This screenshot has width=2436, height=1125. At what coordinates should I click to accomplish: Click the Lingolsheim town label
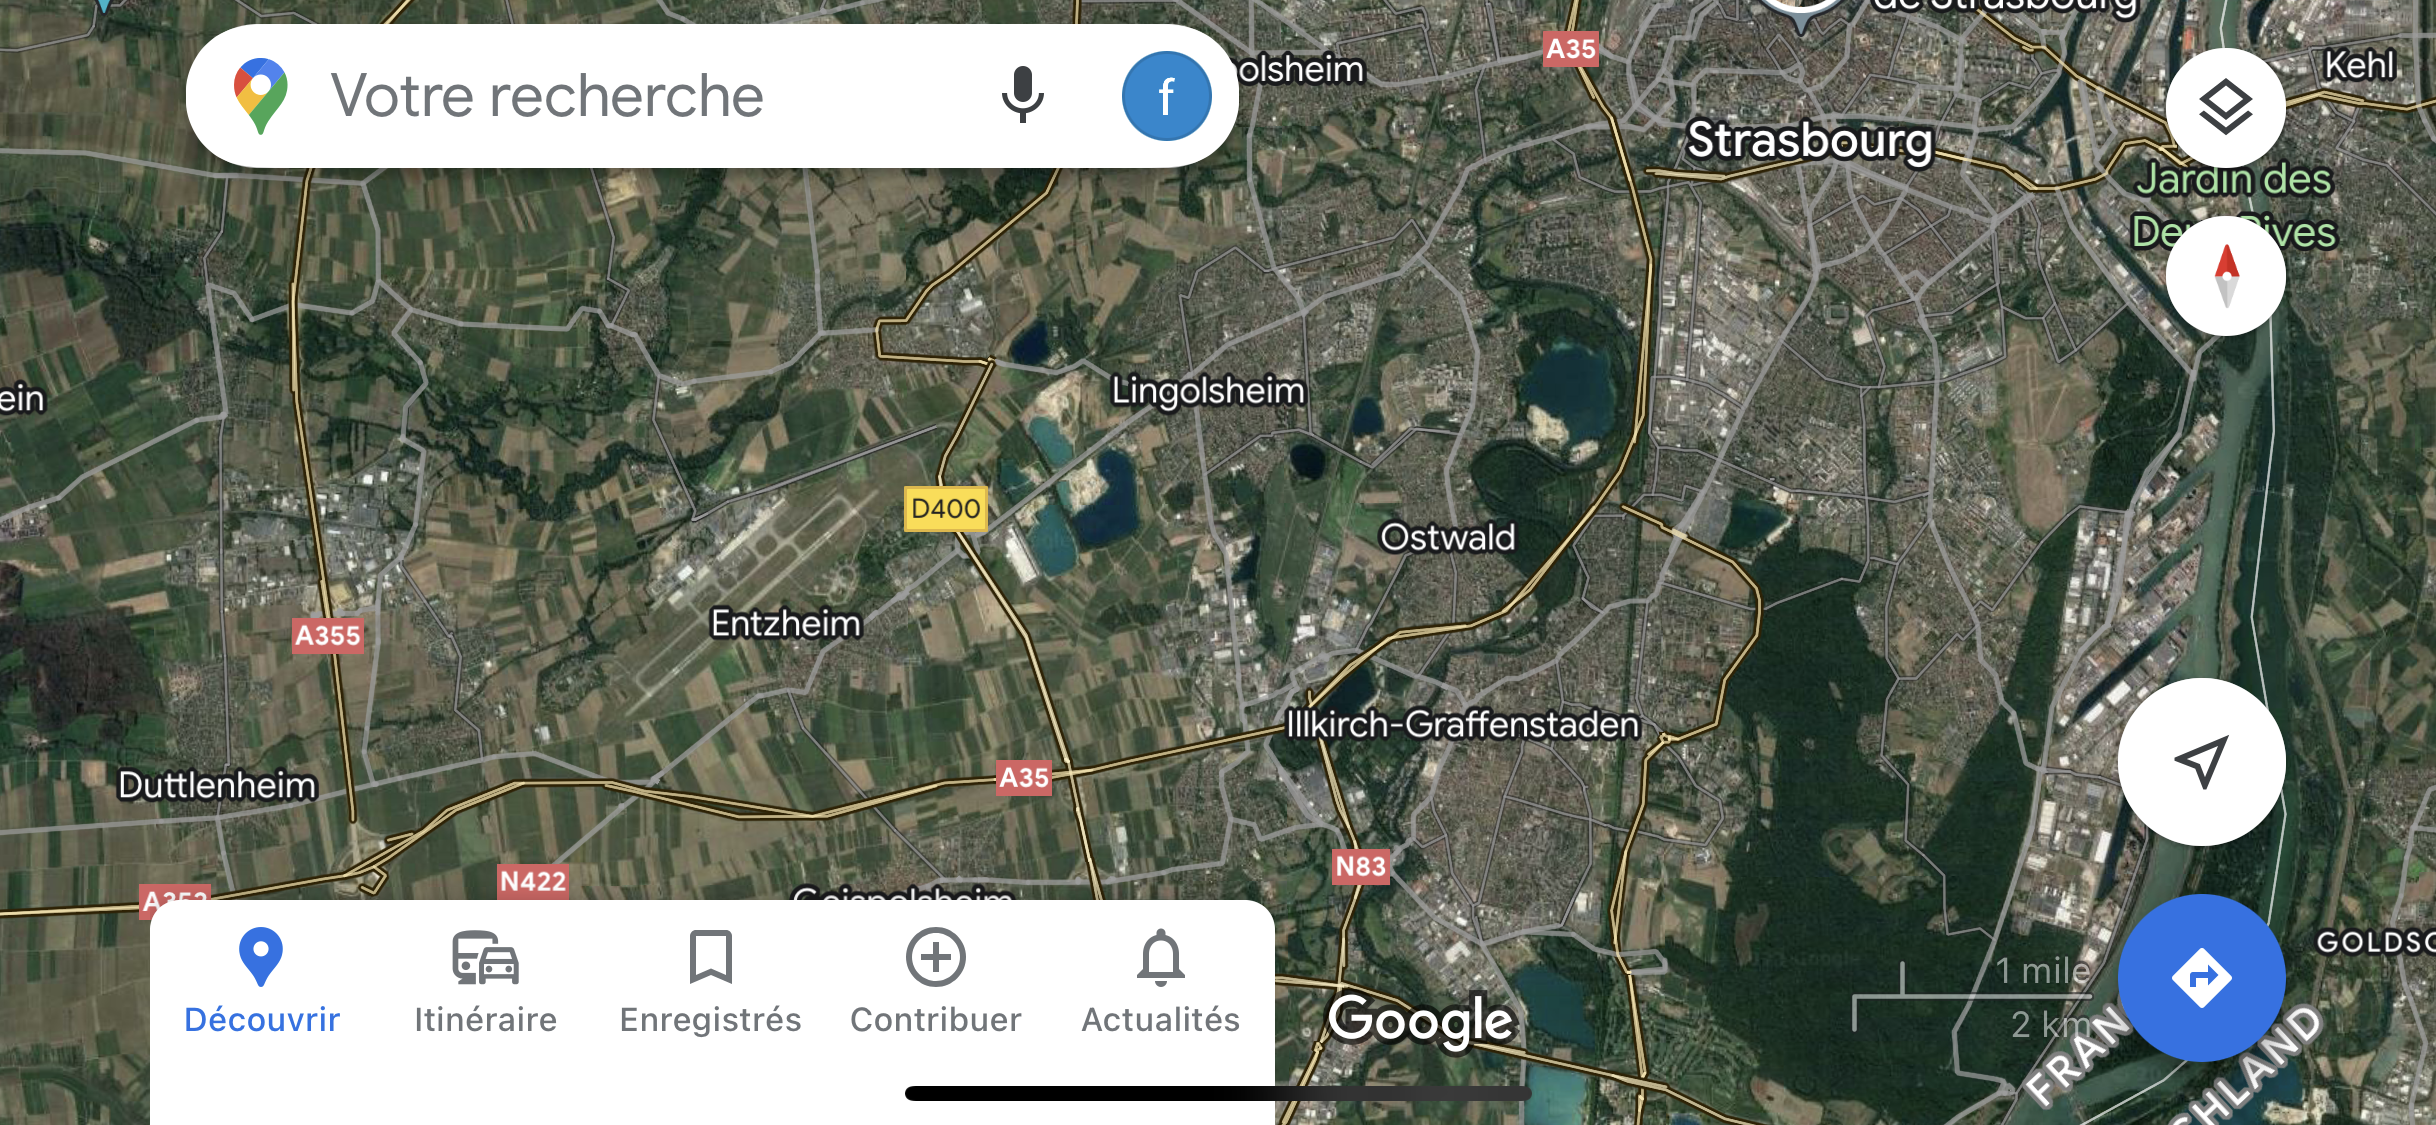[1208, 390]
